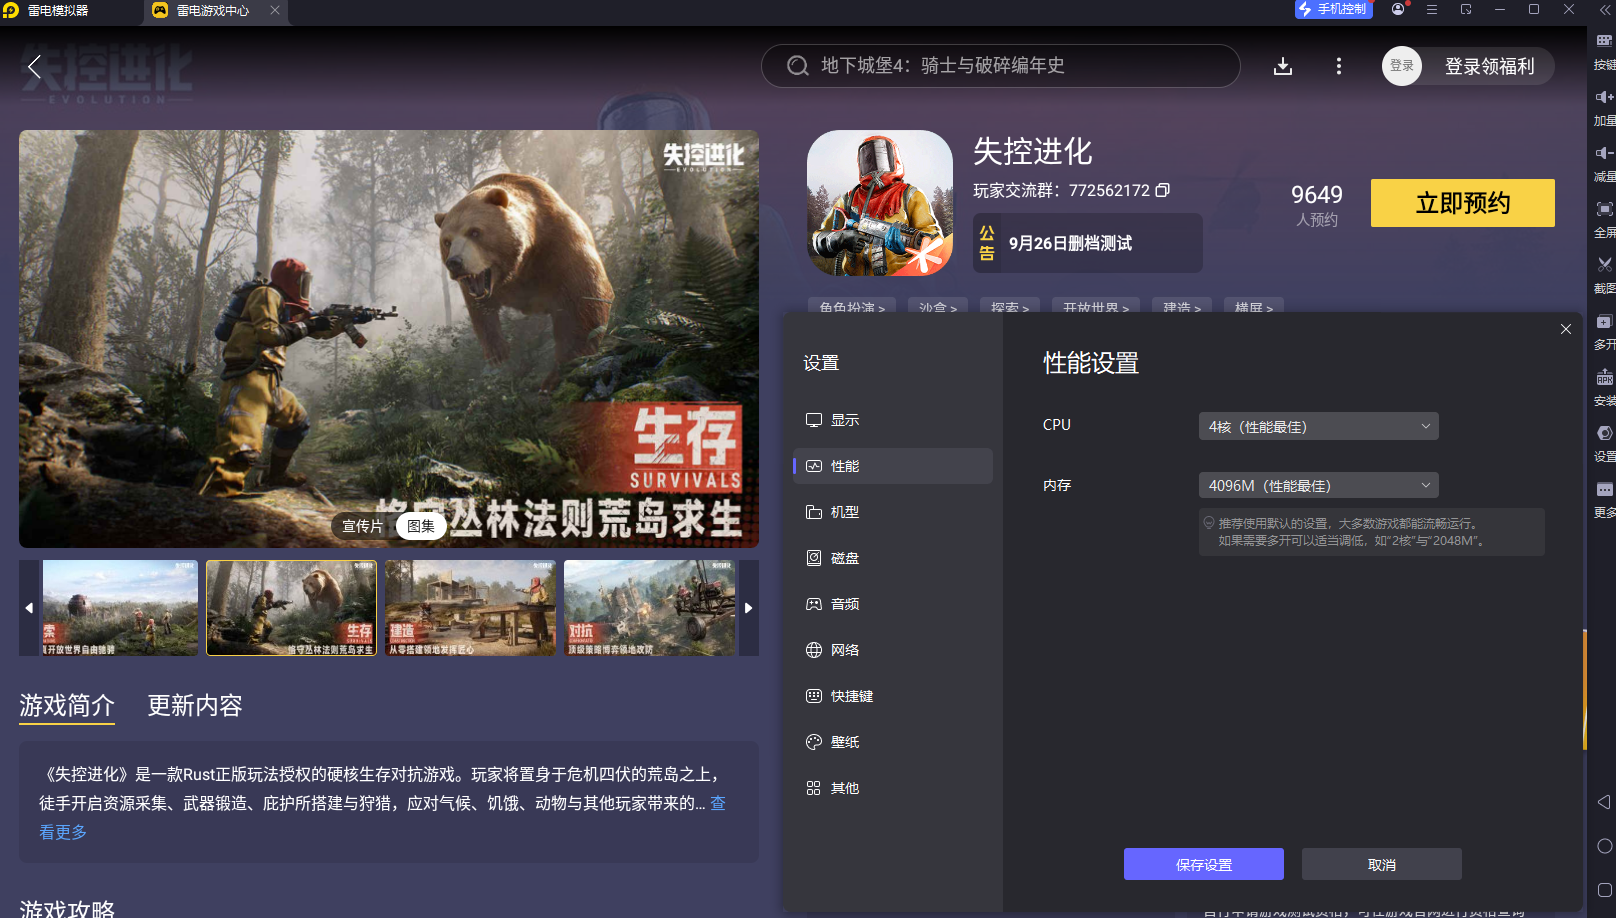Show previous gallery thumbnails with left arrow
1616x918 pixels.
[x=29, y=608]
